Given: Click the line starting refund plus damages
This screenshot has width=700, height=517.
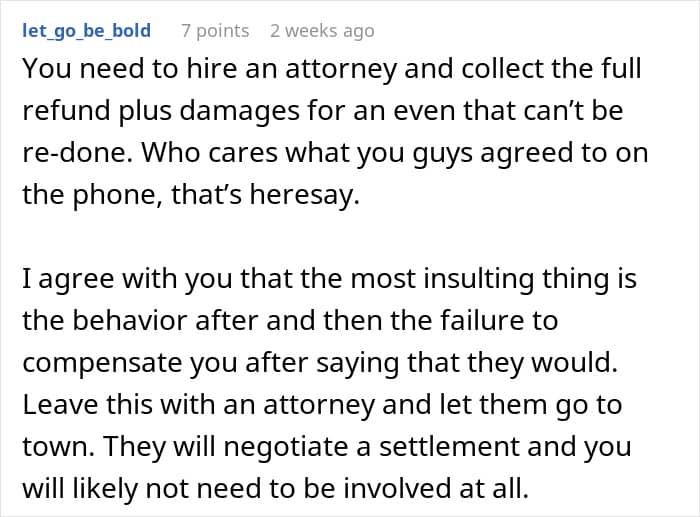Looking at the screenshot, I should tap(323, 110).
